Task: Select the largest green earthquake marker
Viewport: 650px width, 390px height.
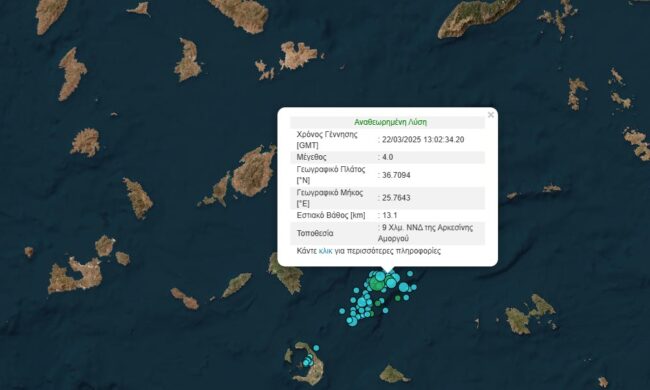Action: coord(377,284)
